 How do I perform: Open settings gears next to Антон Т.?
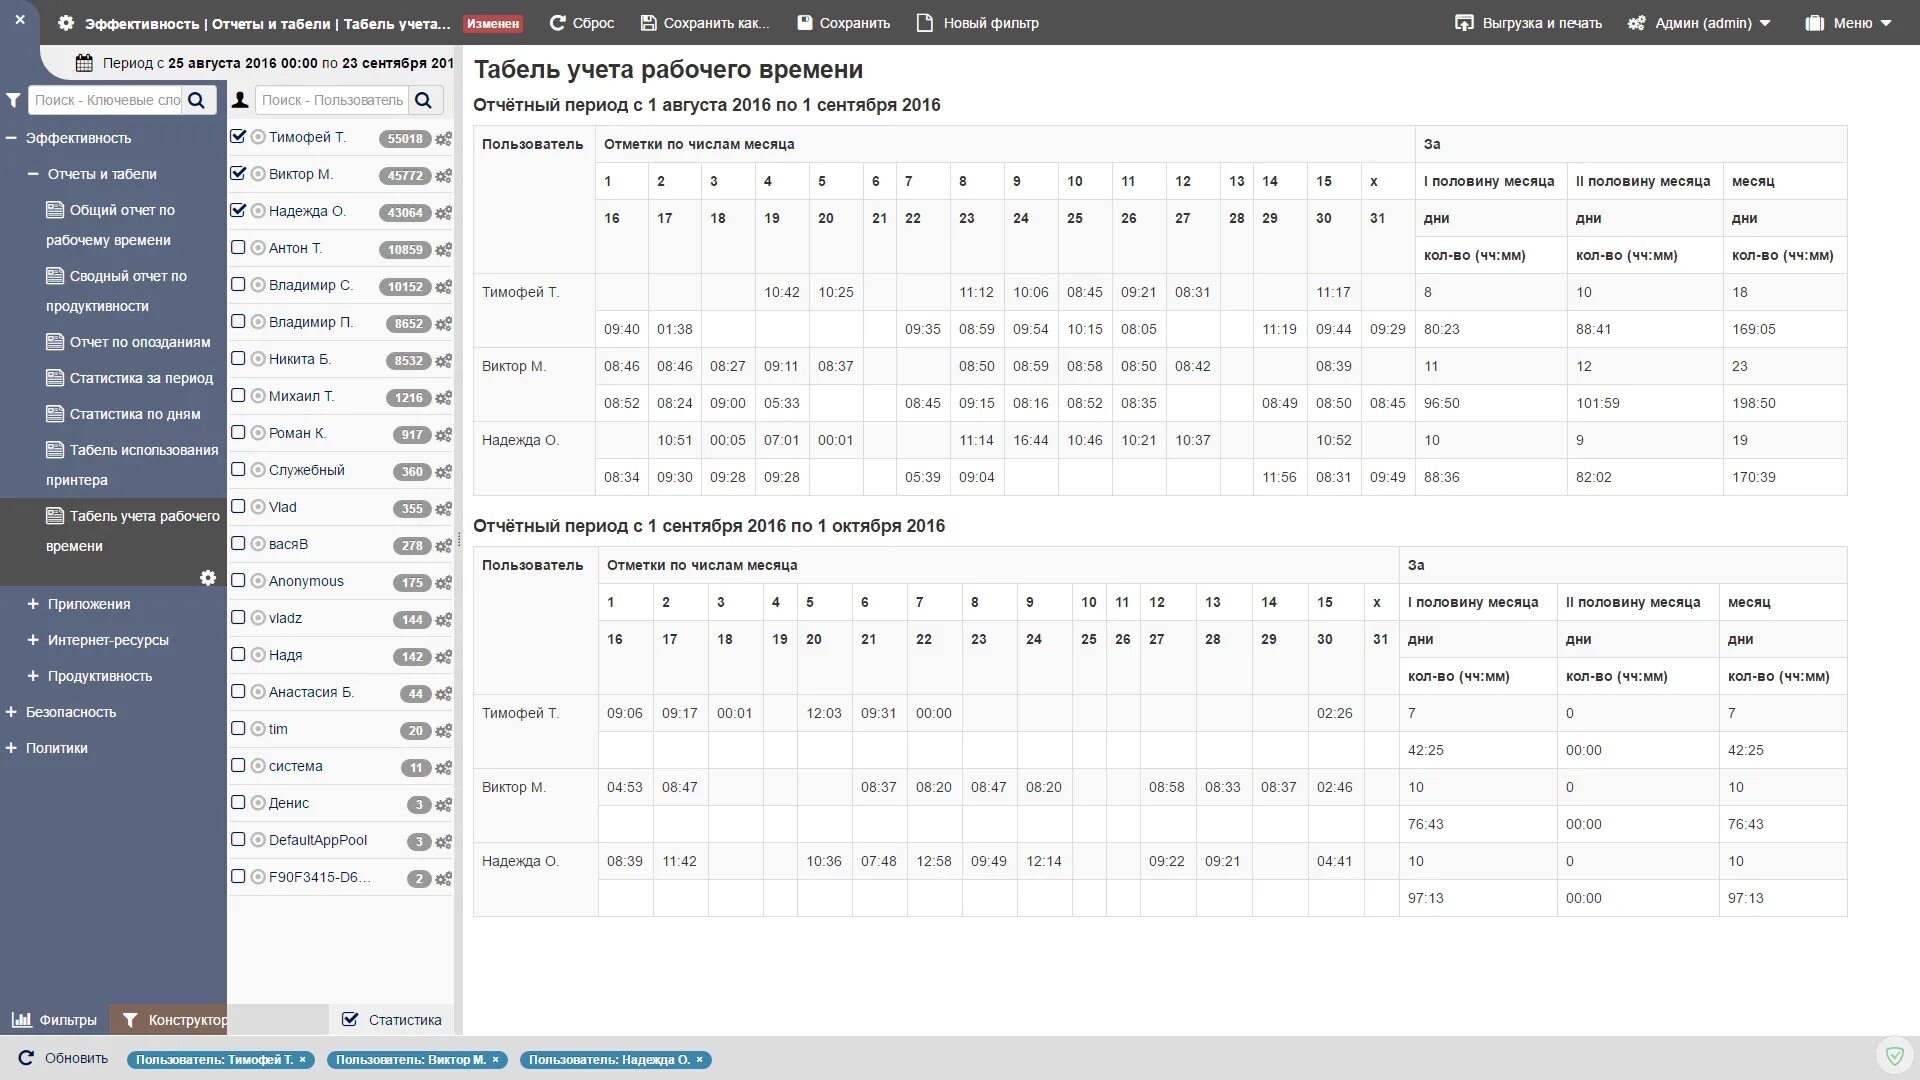click(443, 249)
